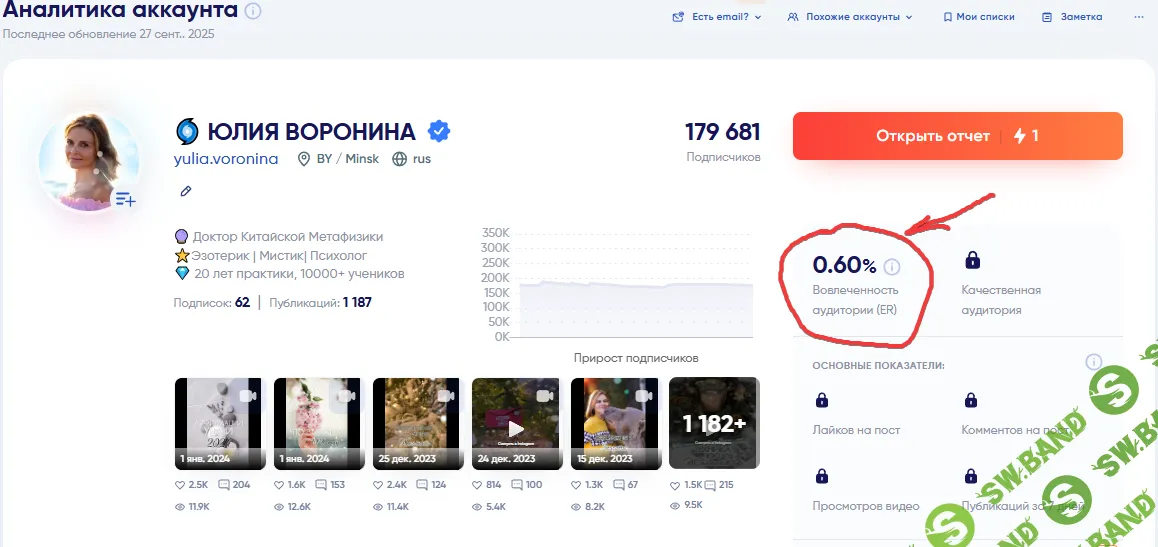Screen dimensions: 1158x547
Task: Expand the Похожие аккаунты dropdown
Action: (x=850, y=17)
